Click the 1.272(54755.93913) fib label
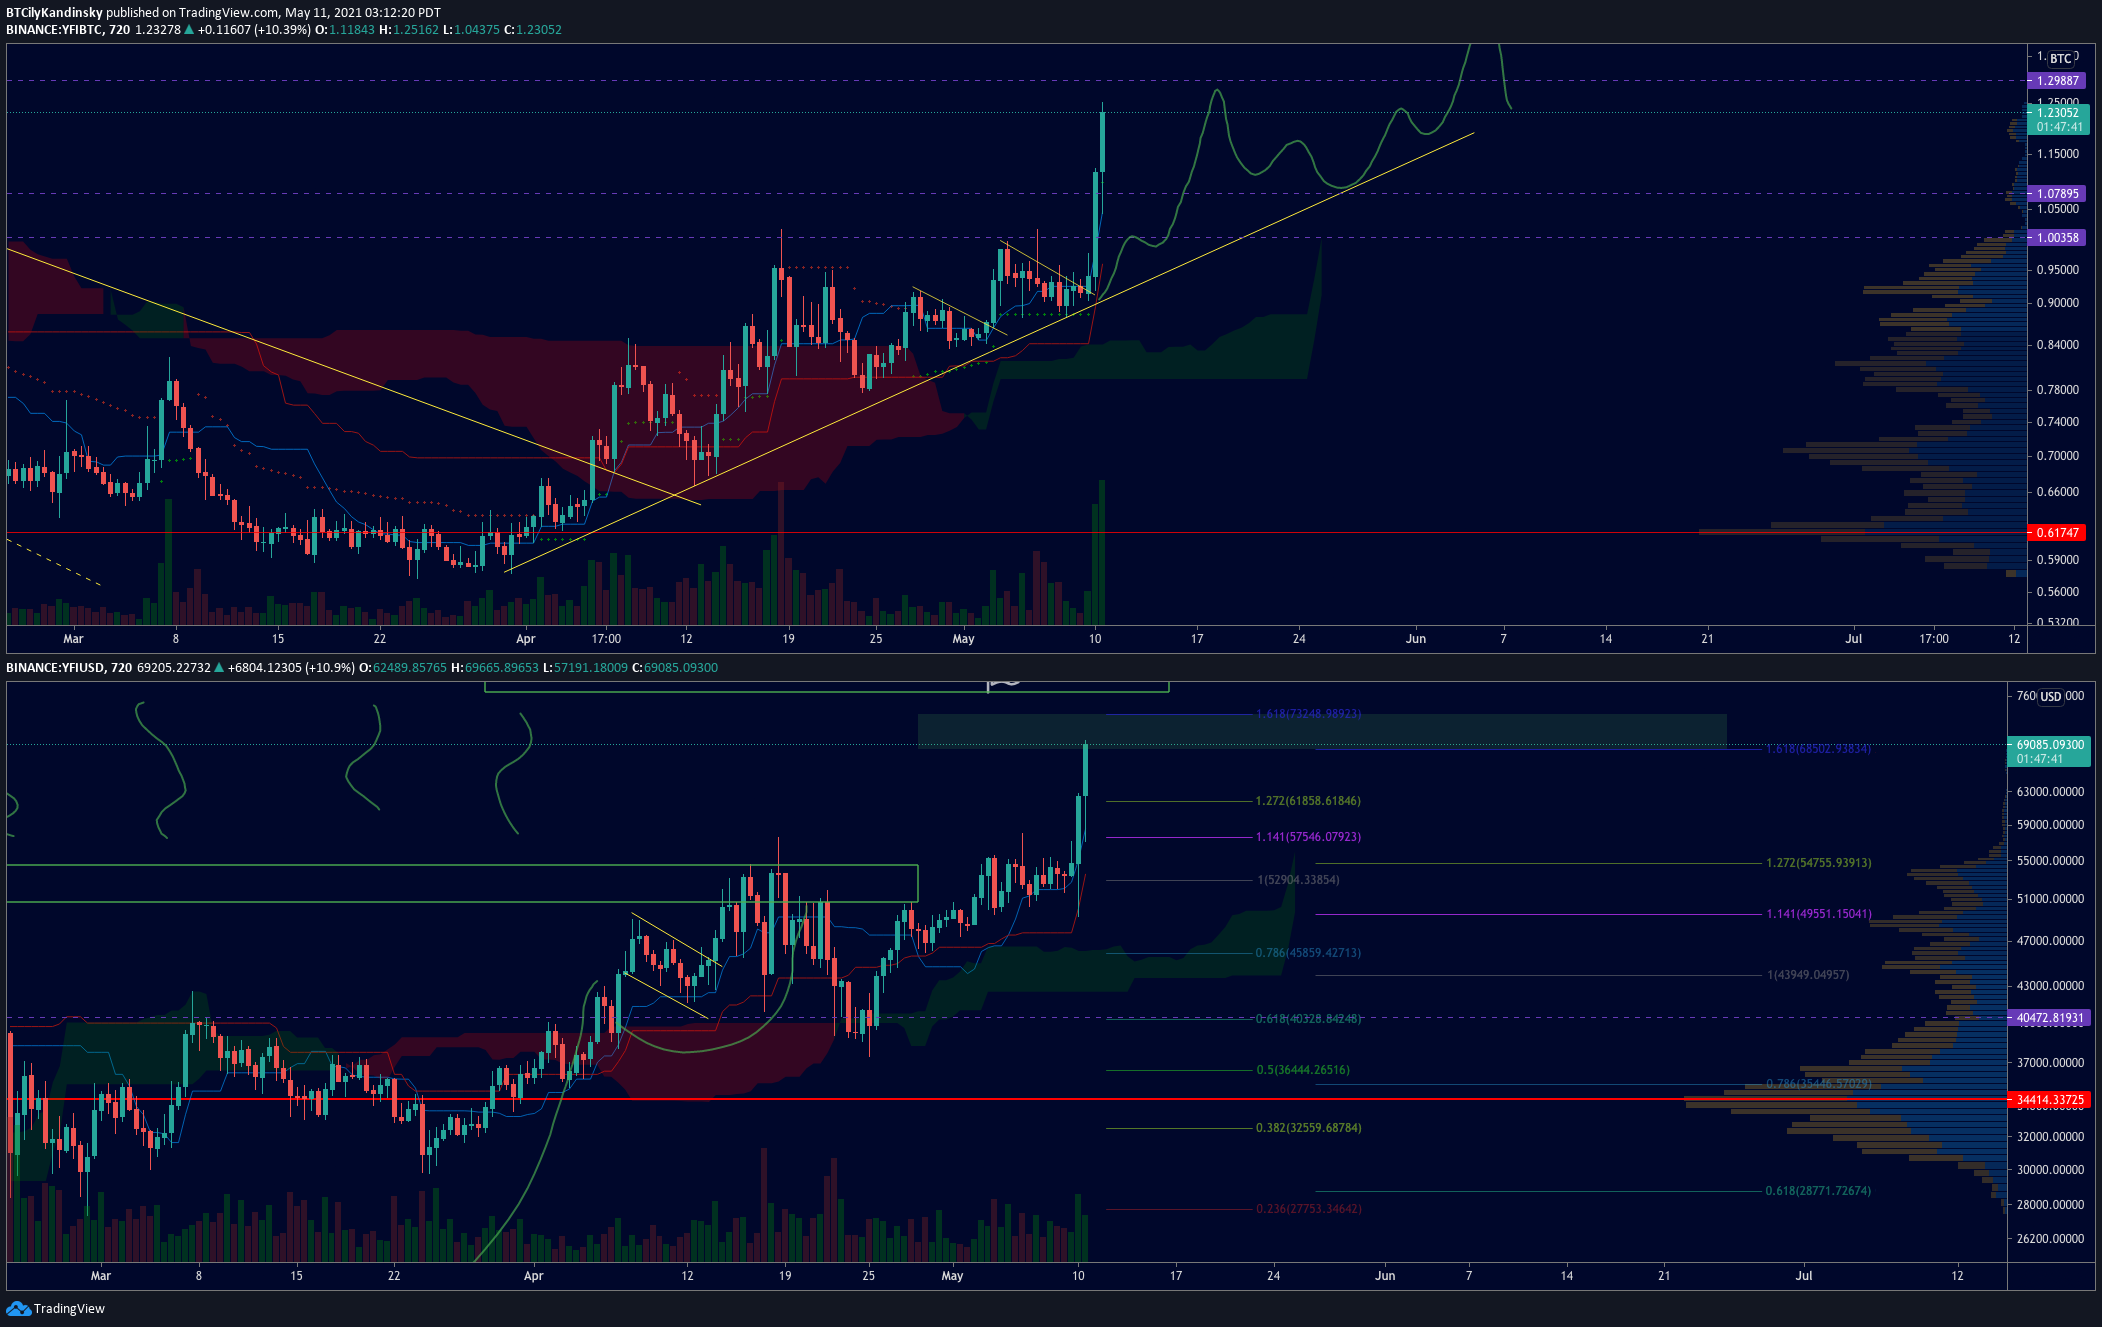 (1818, 863)
